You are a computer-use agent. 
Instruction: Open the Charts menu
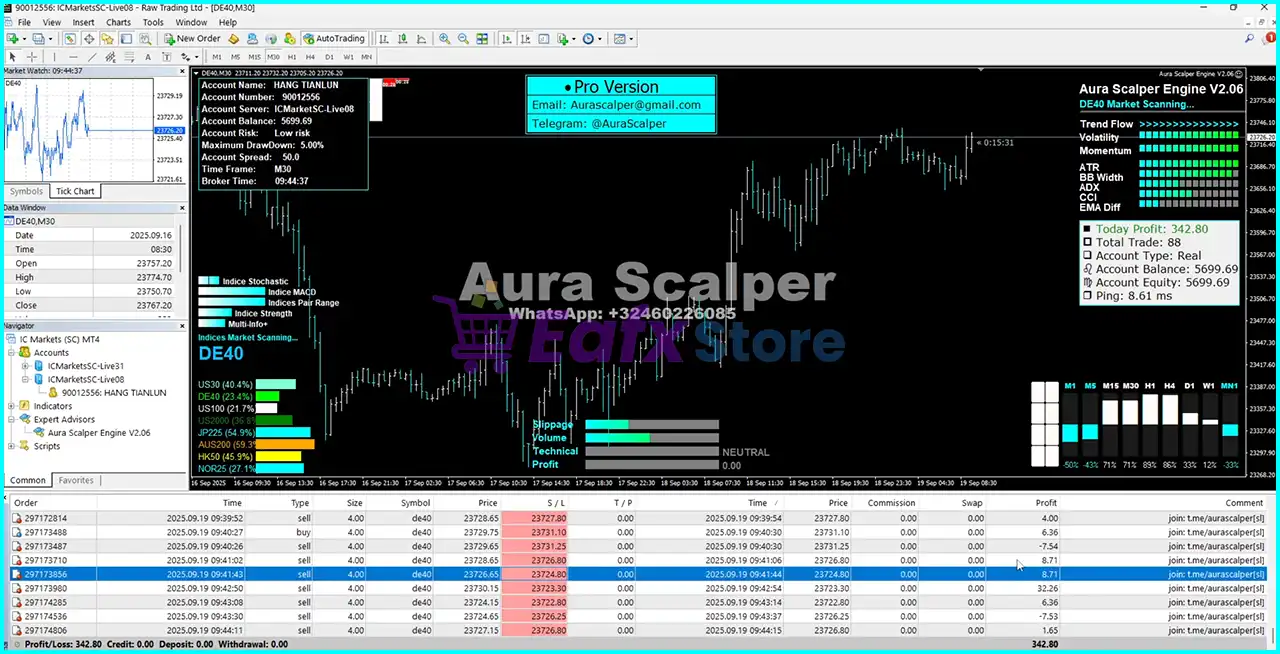pos(118,22)
